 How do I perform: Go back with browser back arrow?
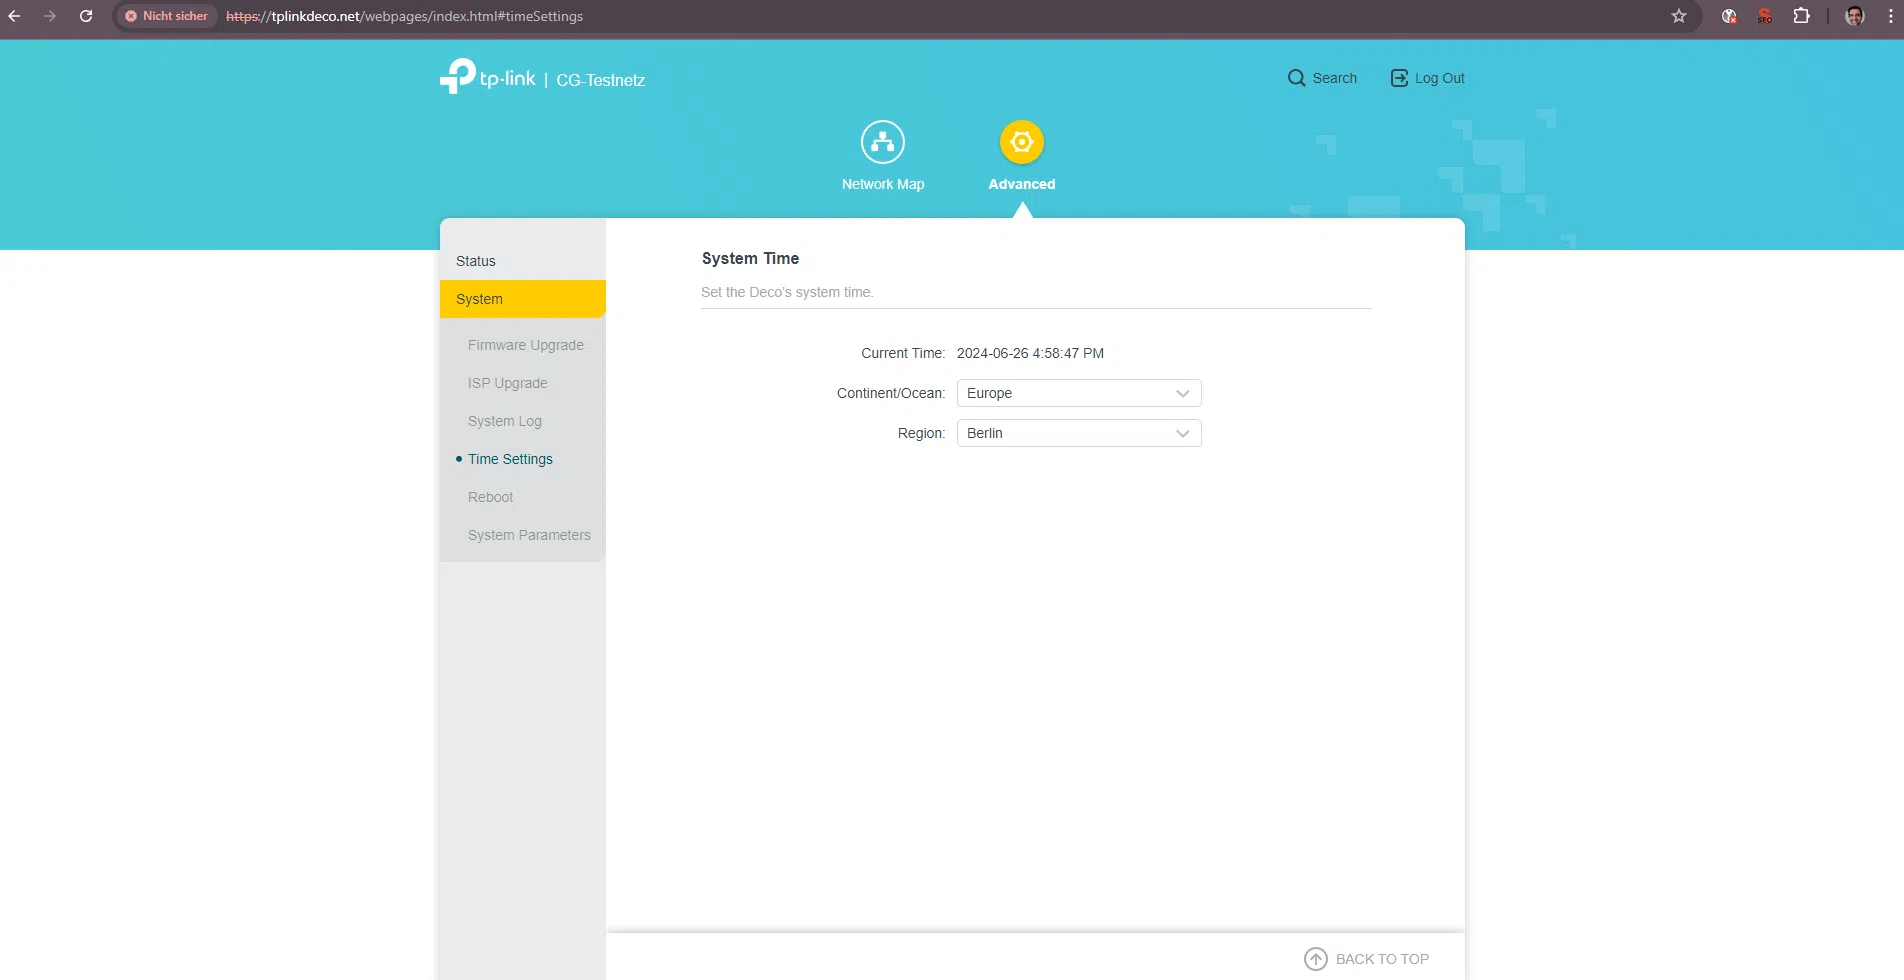[x=14, y=16]
